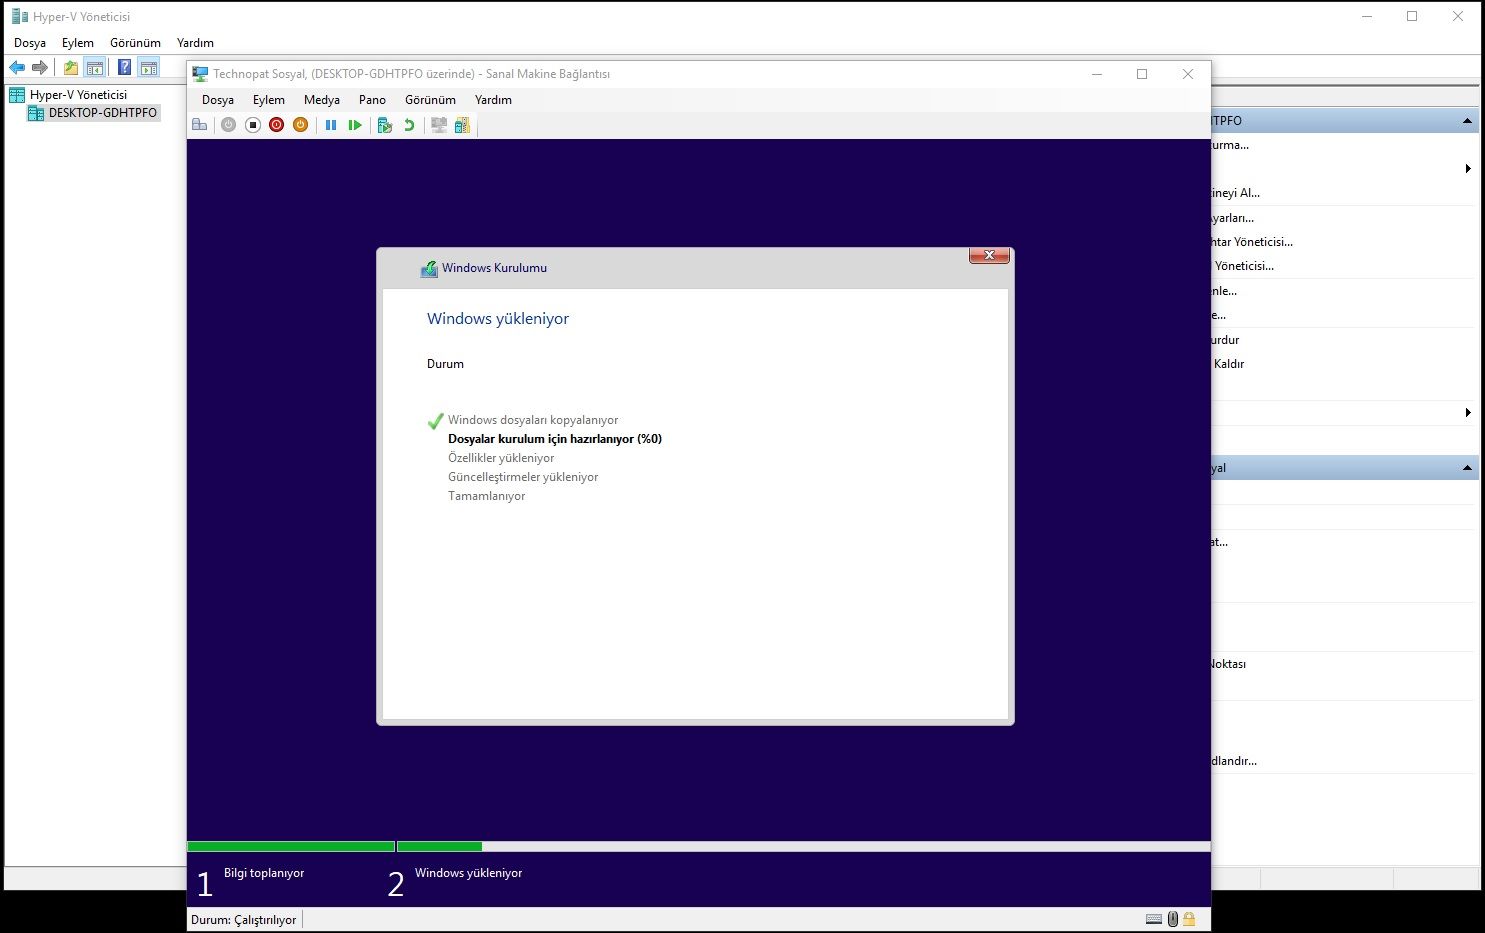Click the last icon in the VM toolbar

(462, 125)
